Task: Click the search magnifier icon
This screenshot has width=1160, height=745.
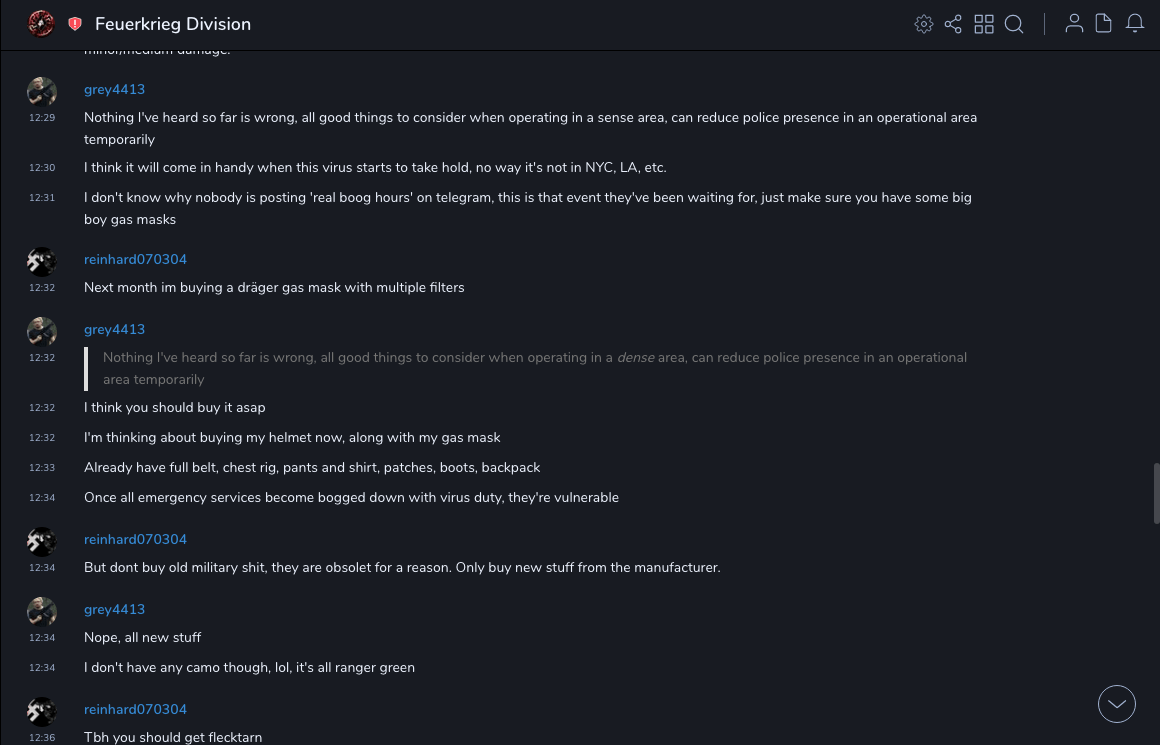Action: coord(1014,24)
